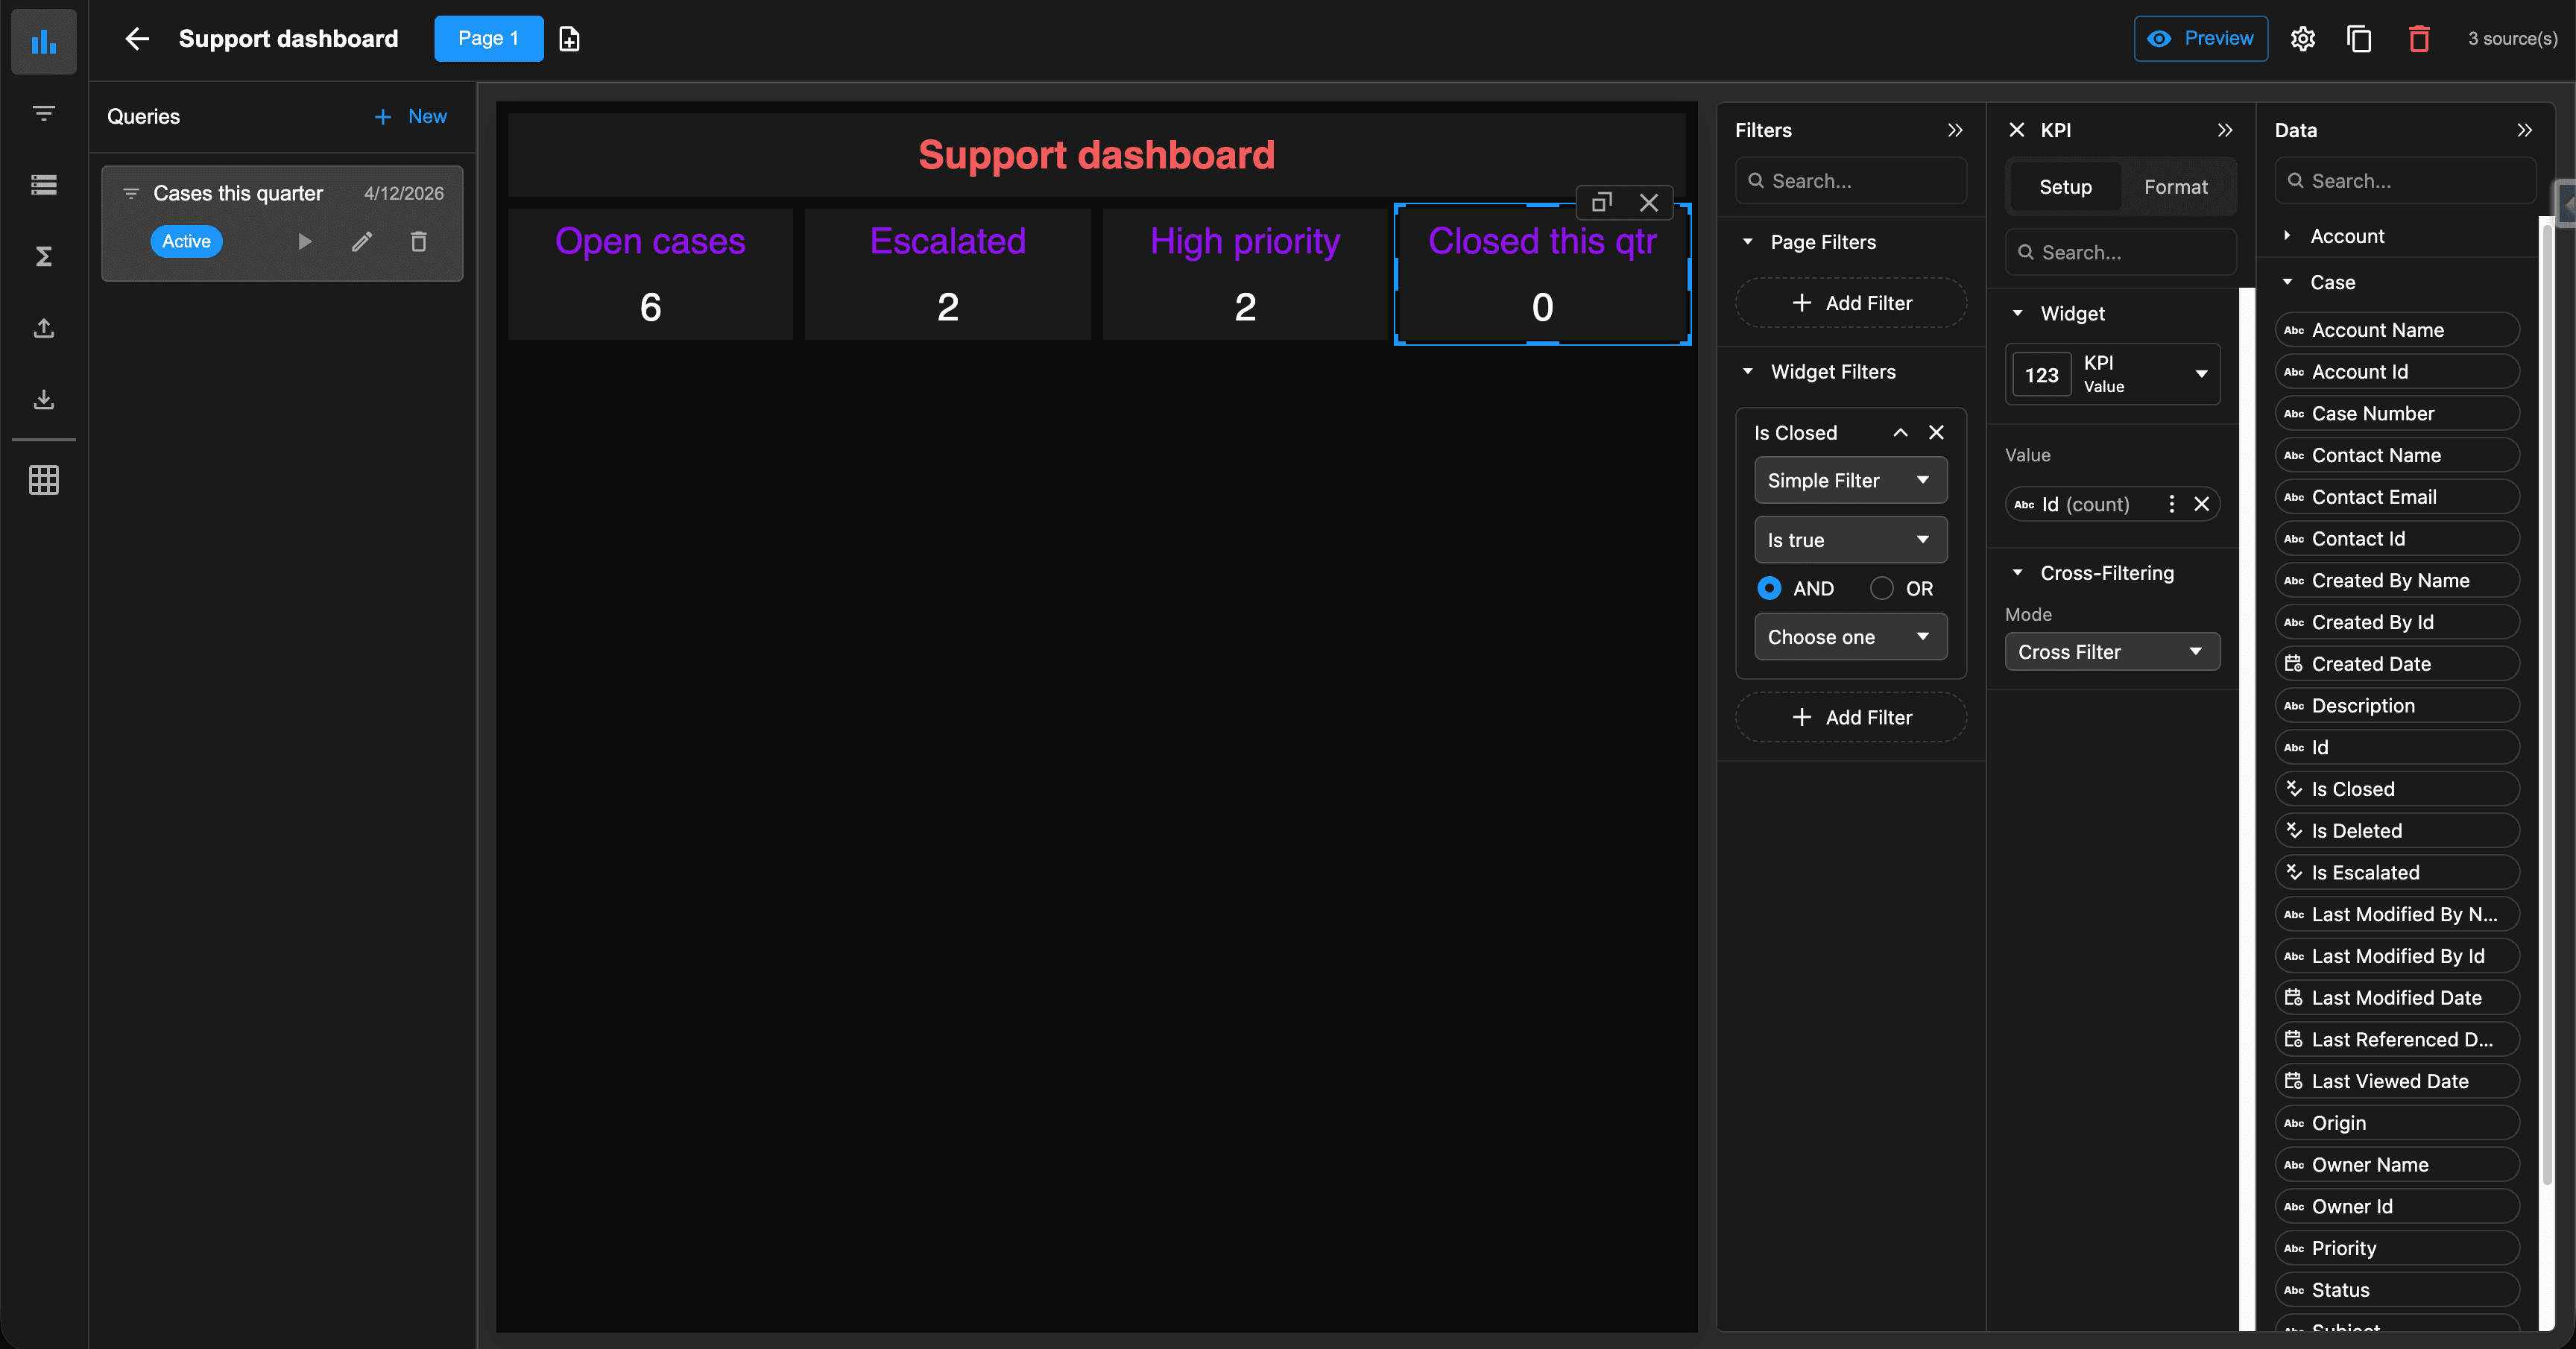
Task: Run the Cases this quarter query
Action: tap(304, 241)
